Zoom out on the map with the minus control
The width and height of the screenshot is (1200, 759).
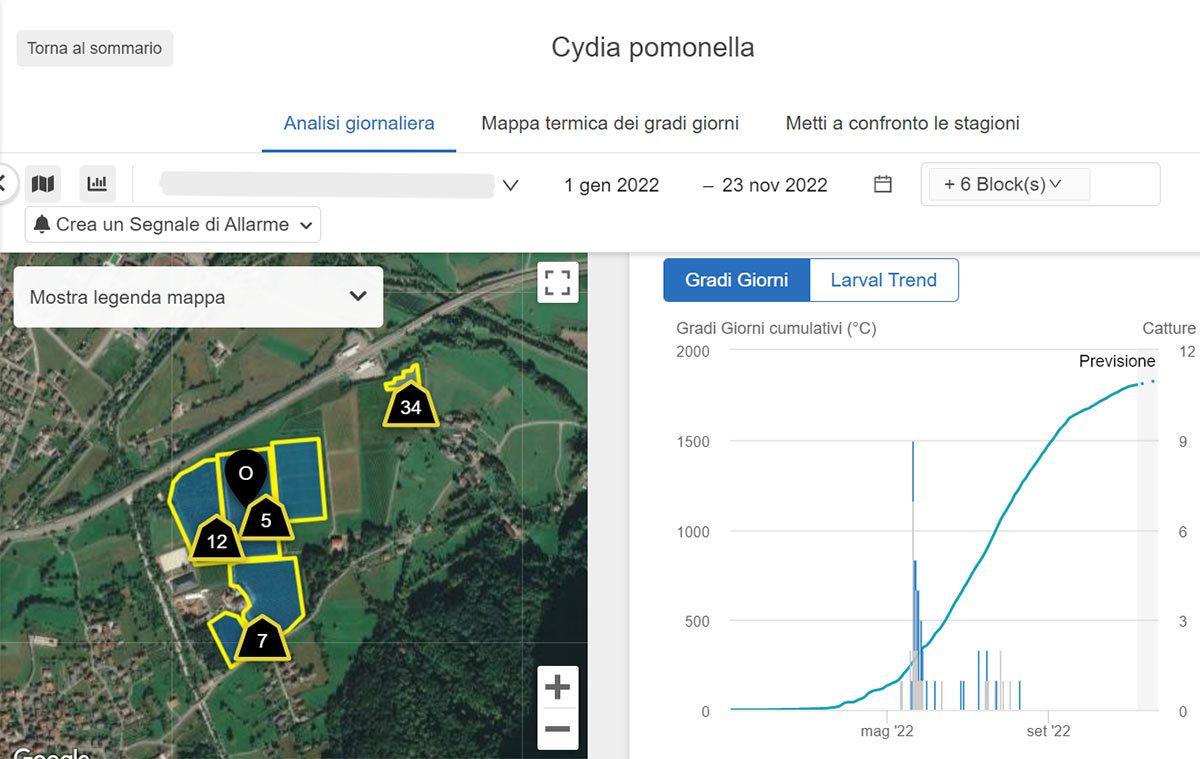pyautogui.click(x=557, y=731)
